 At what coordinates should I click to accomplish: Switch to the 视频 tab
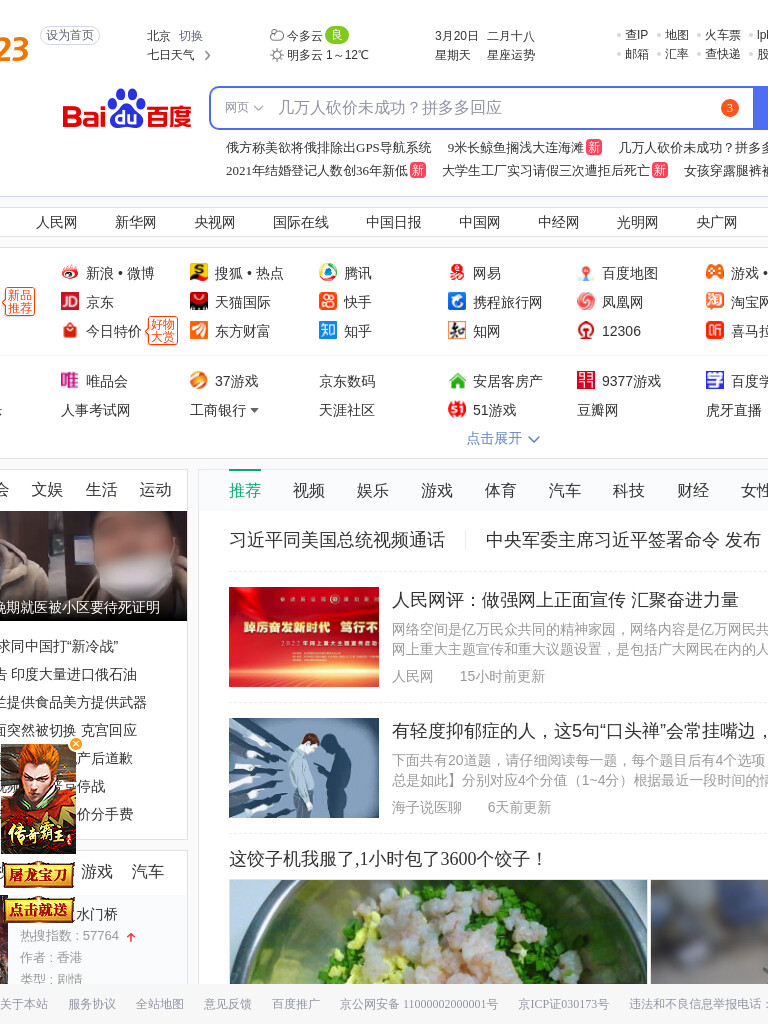[x=309, y=490]
